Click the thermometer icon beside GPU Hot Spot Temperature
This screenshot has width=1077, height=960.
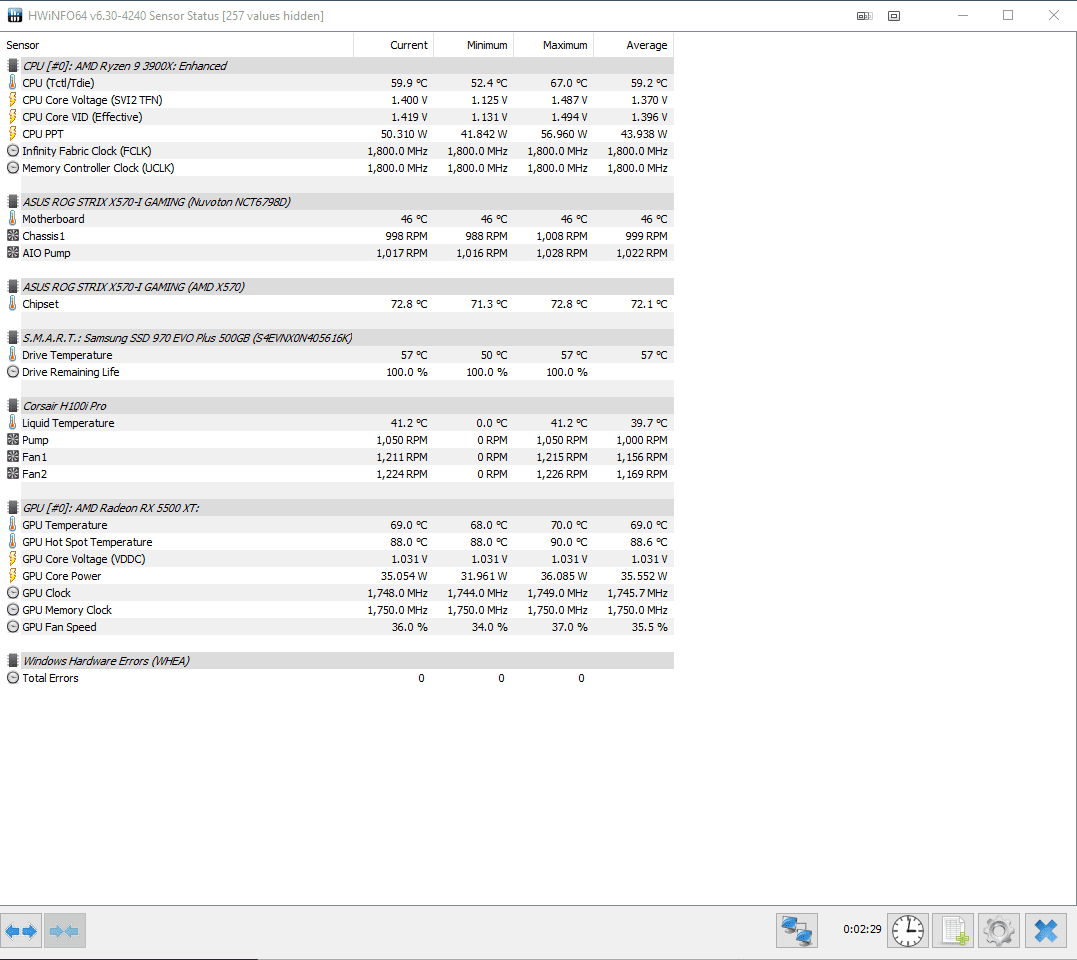[x=12, y=542]
